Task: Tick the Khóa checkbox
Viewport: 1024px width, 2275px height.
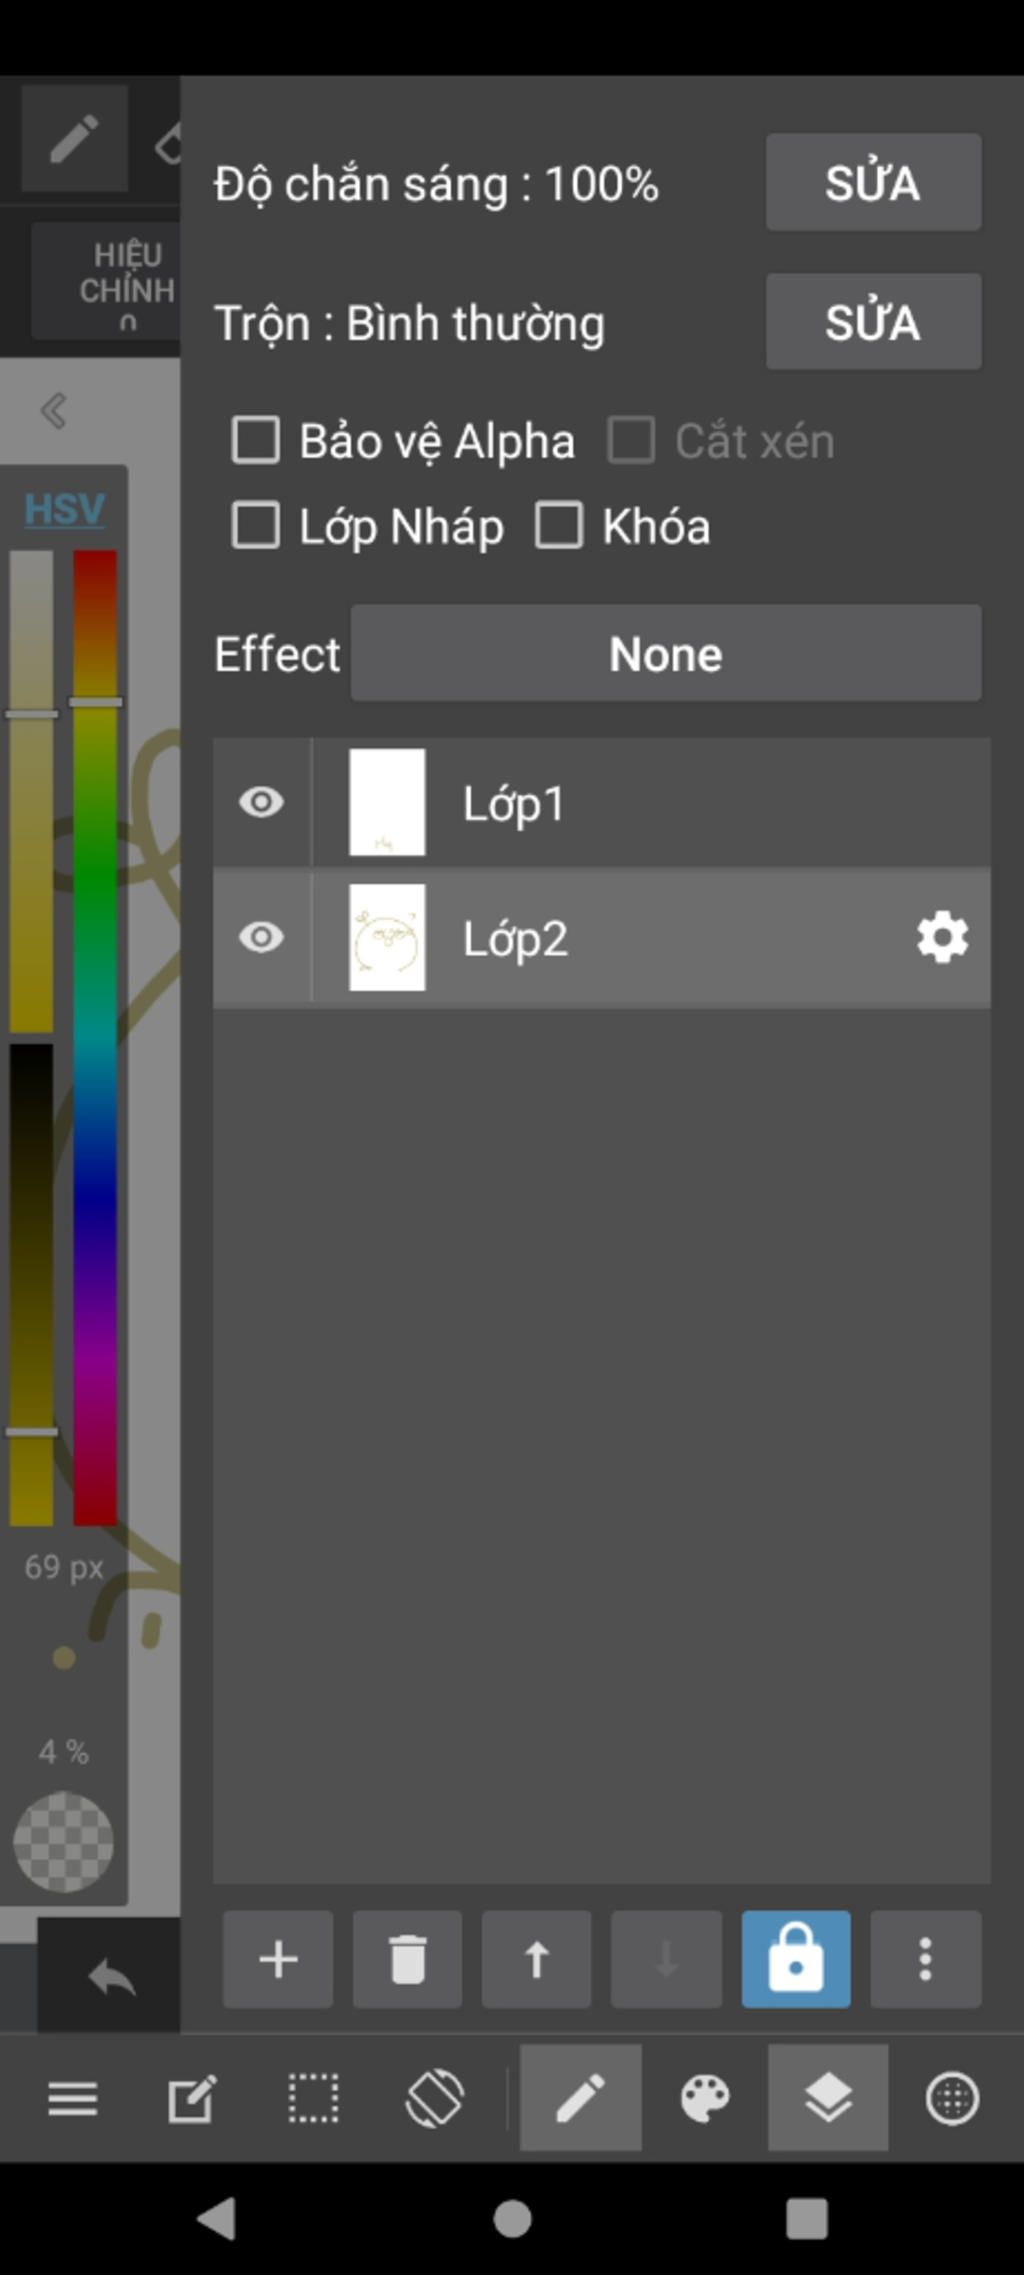Action: [x=559, y=526]
